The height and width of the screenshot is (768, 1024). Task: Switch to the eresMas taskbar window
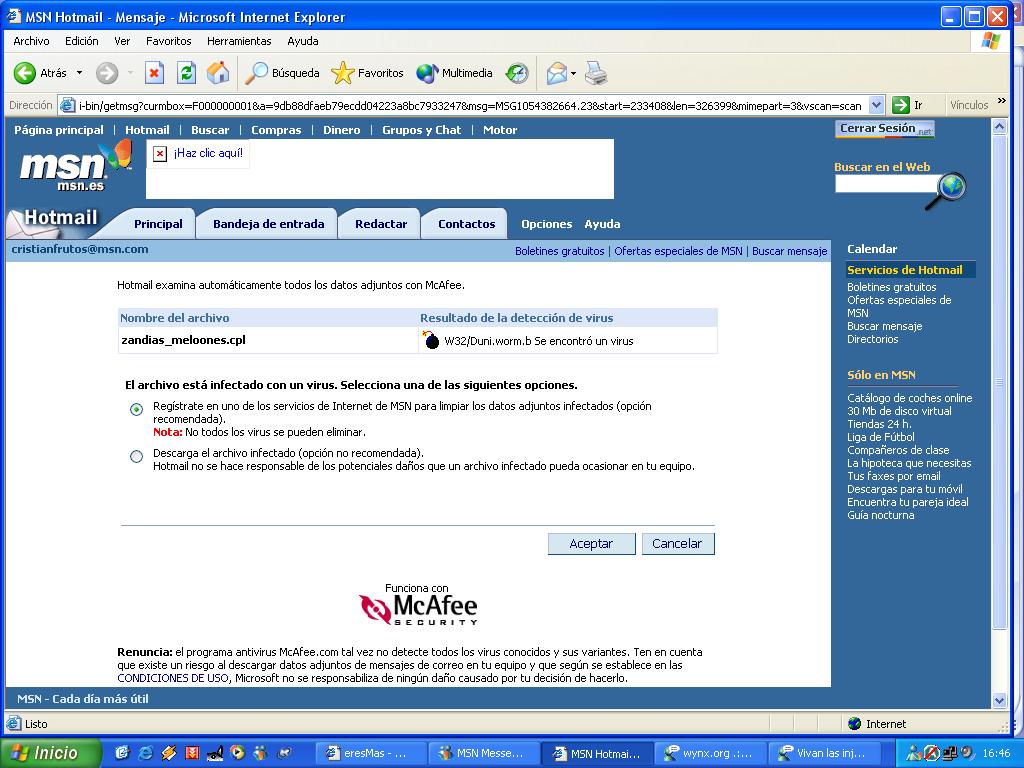371,753
